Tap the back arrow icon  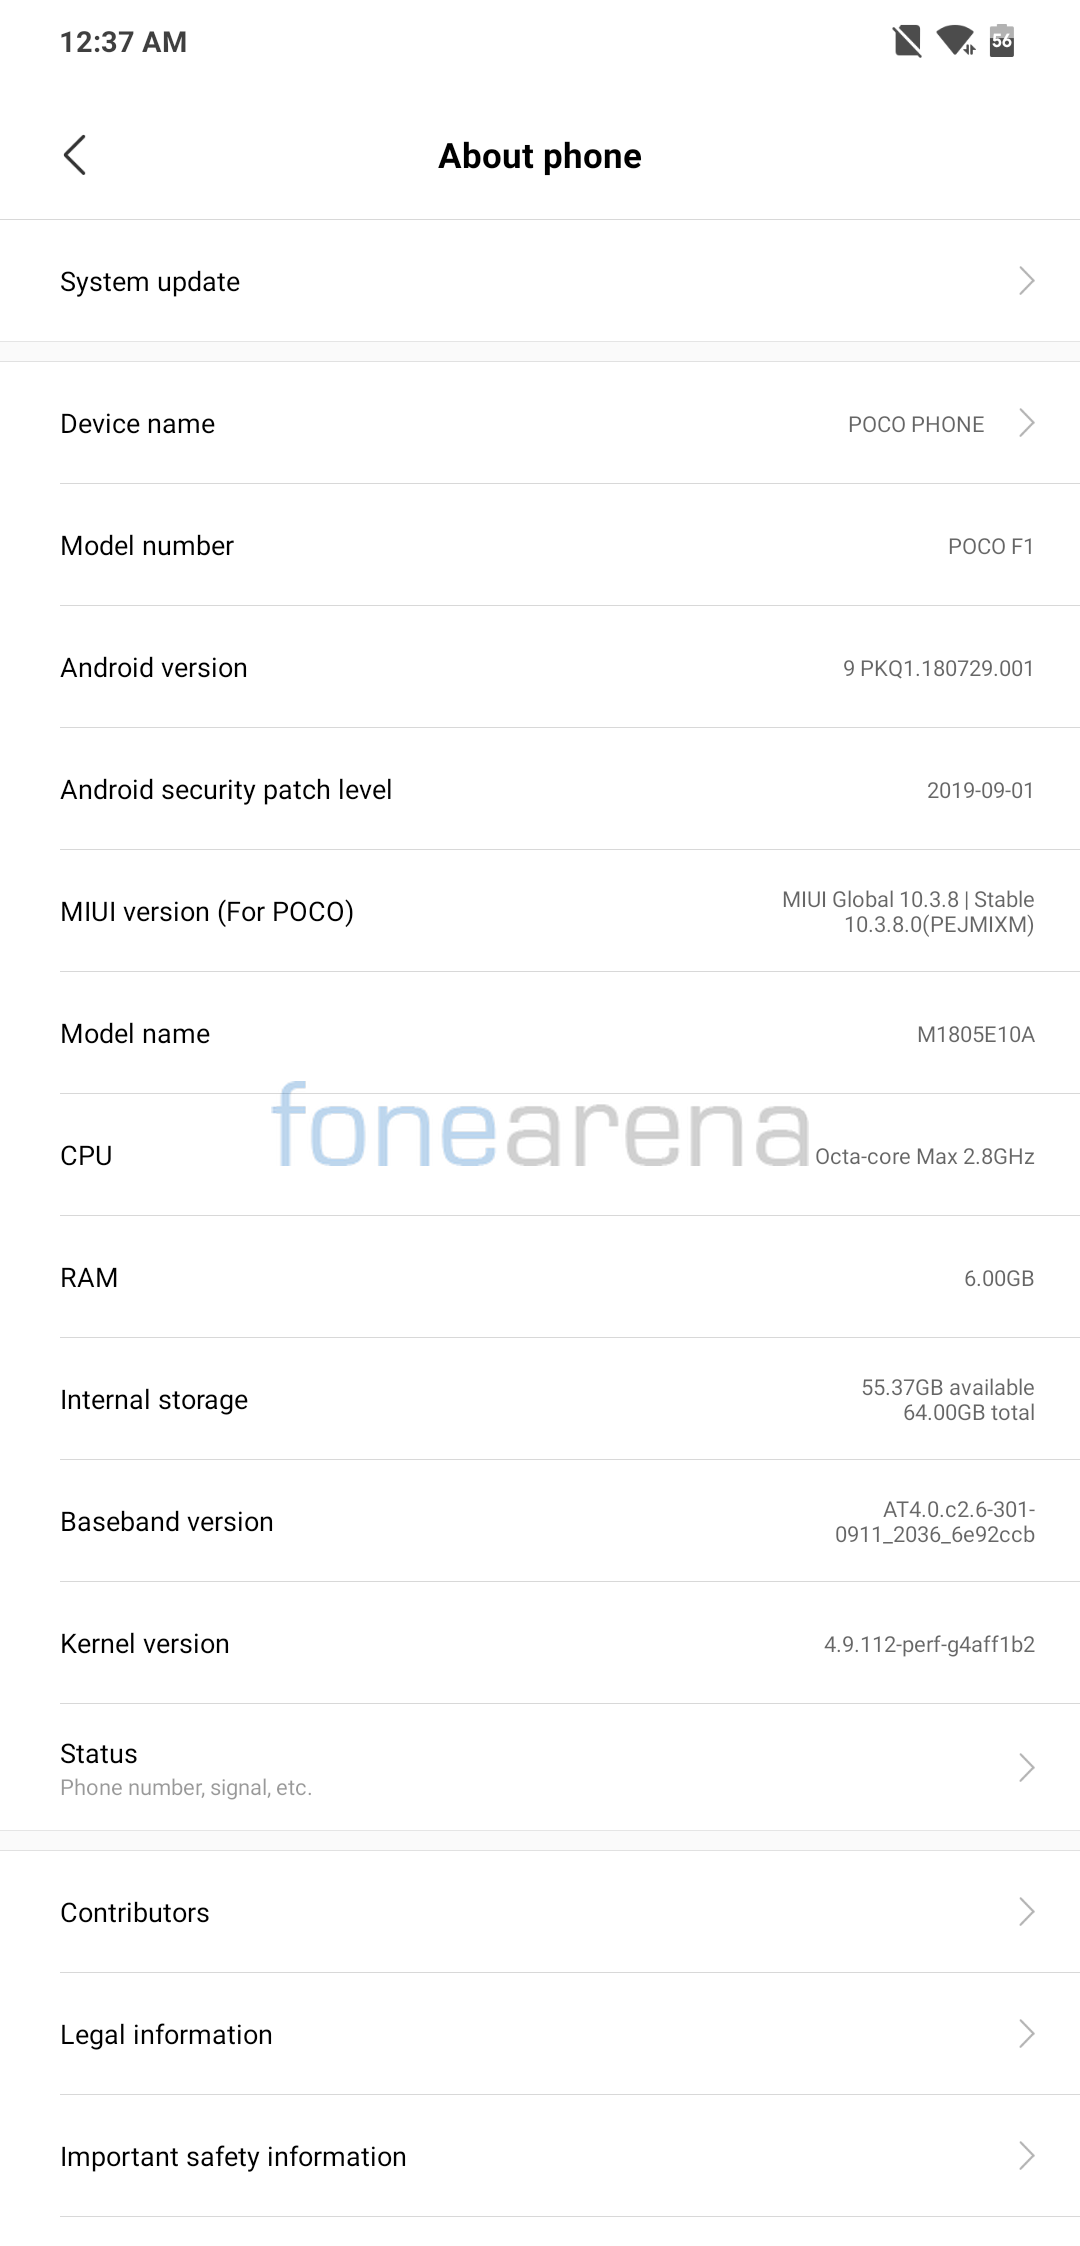pyautogui.click(x=75, y=155)
